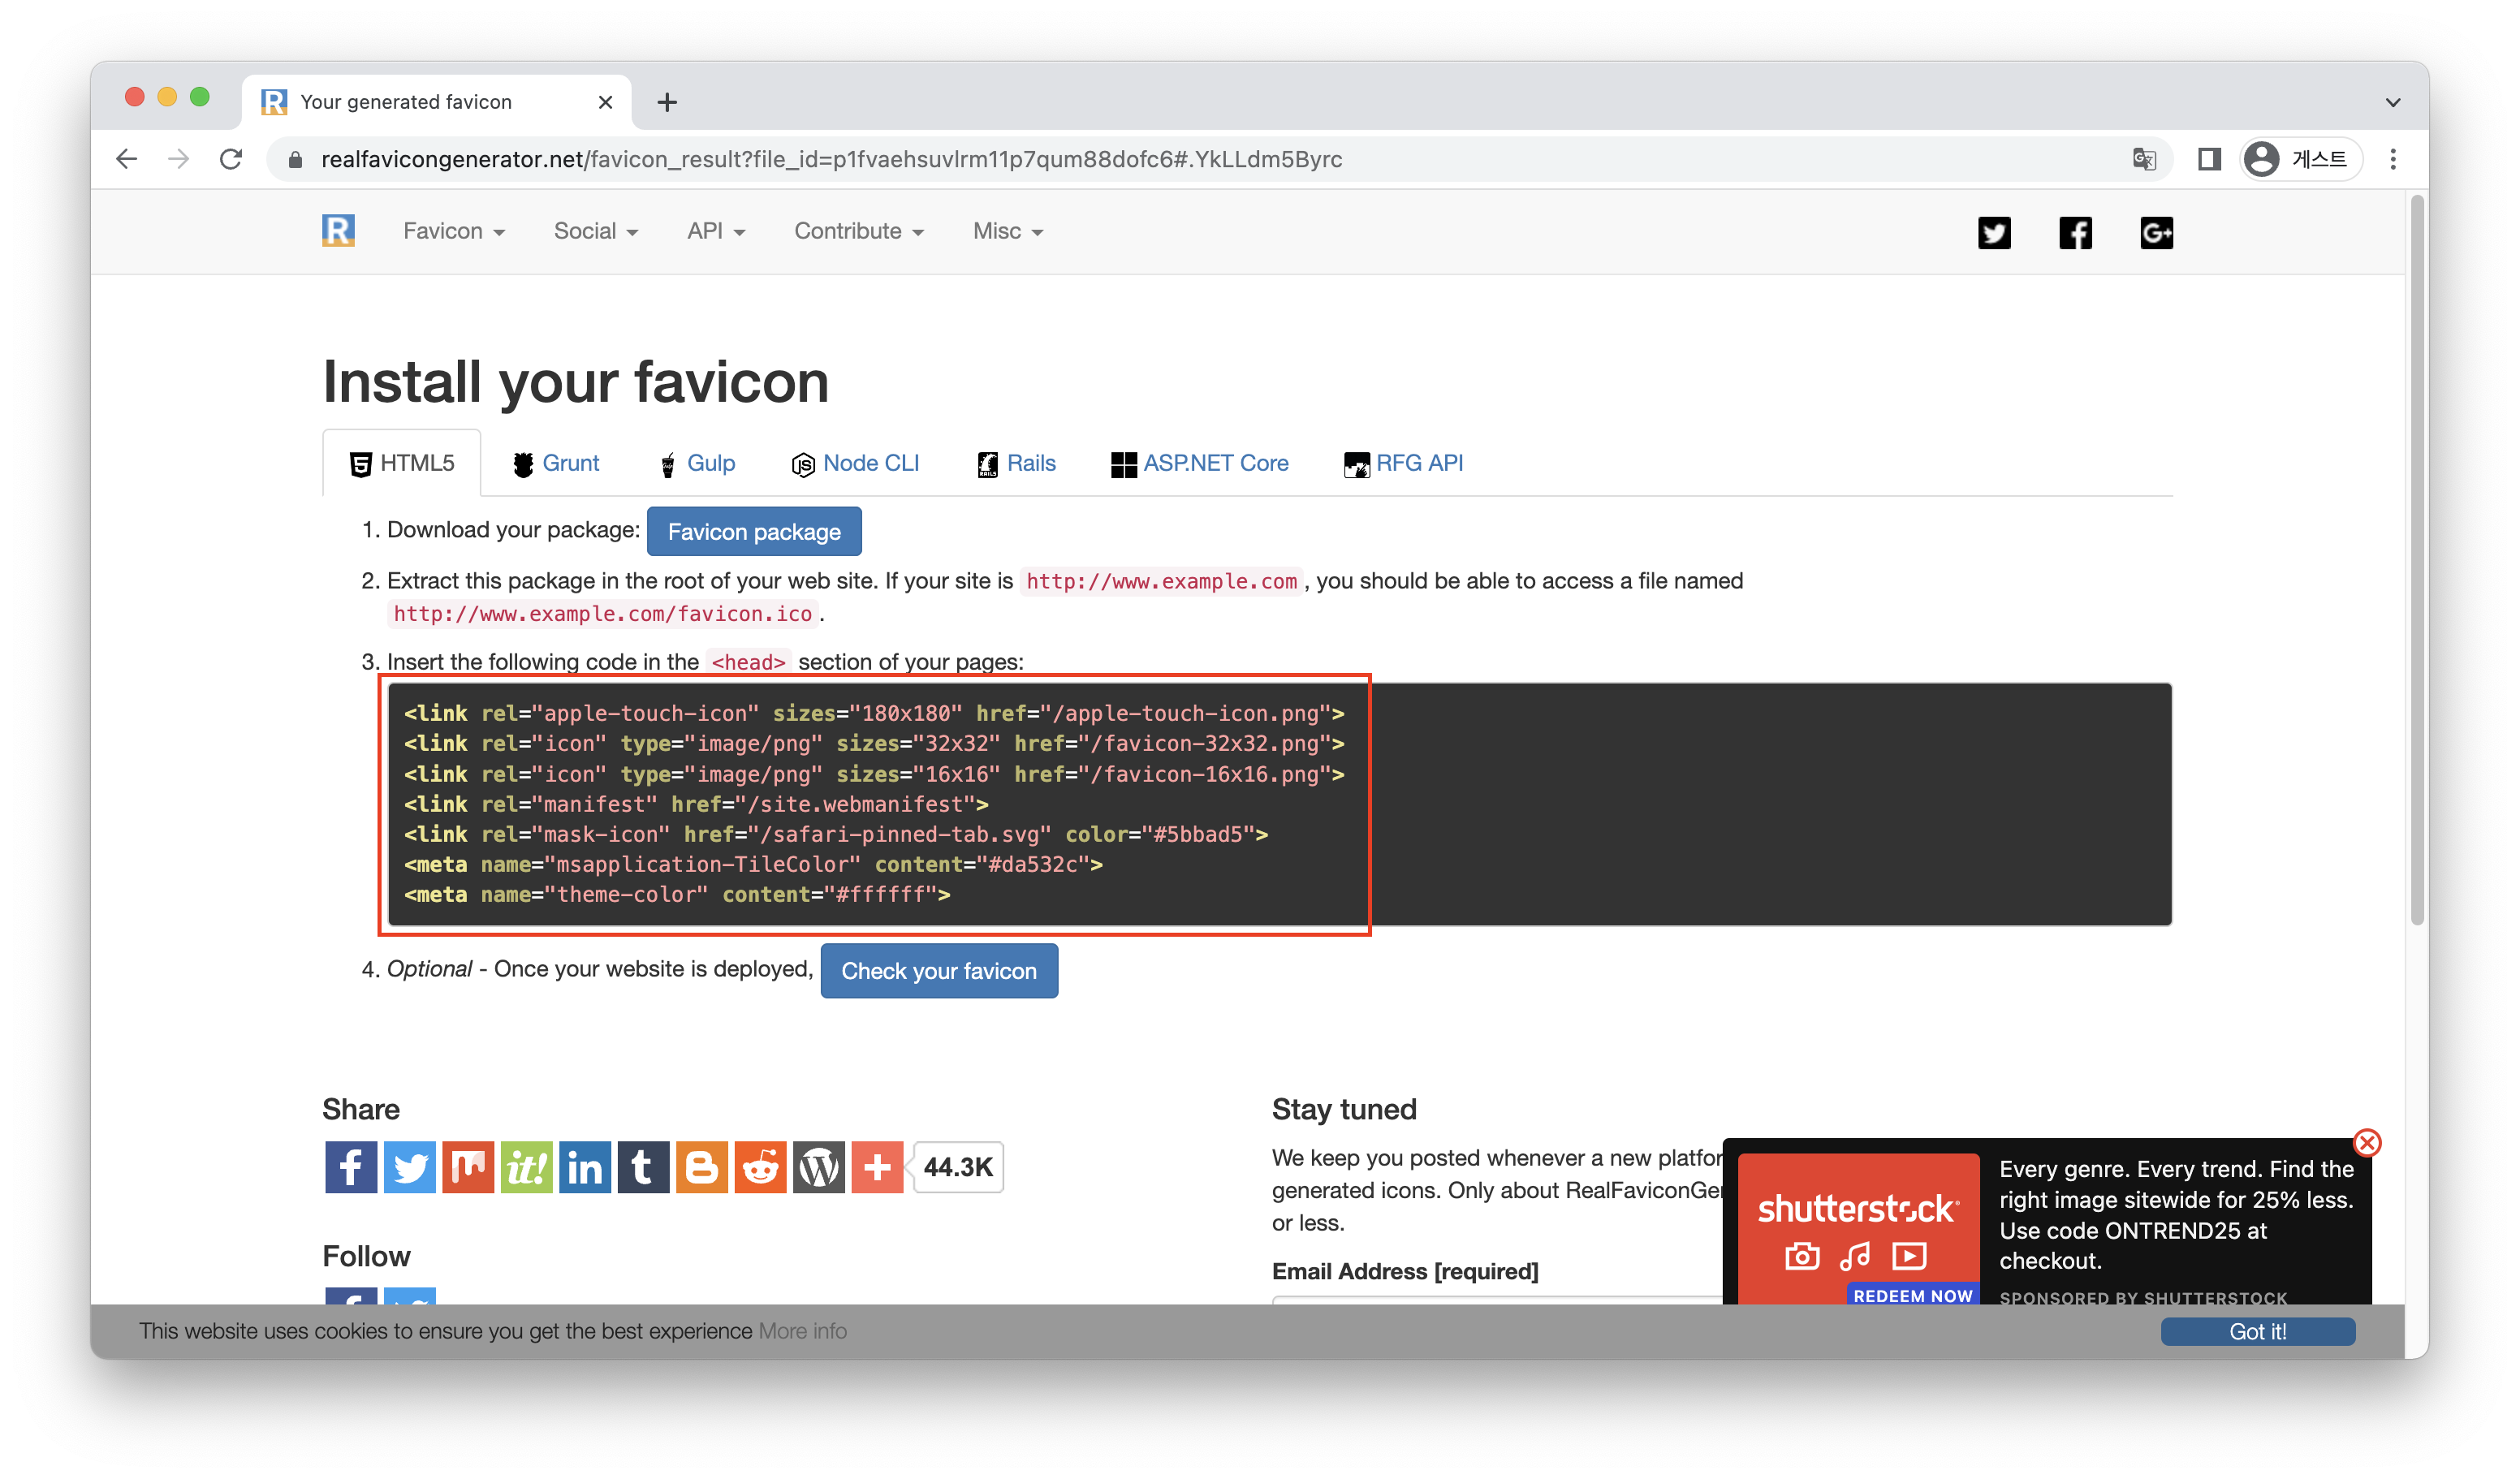Expand the Contribute navbar dropdown
The image size is (2520, 1479).
858,231
